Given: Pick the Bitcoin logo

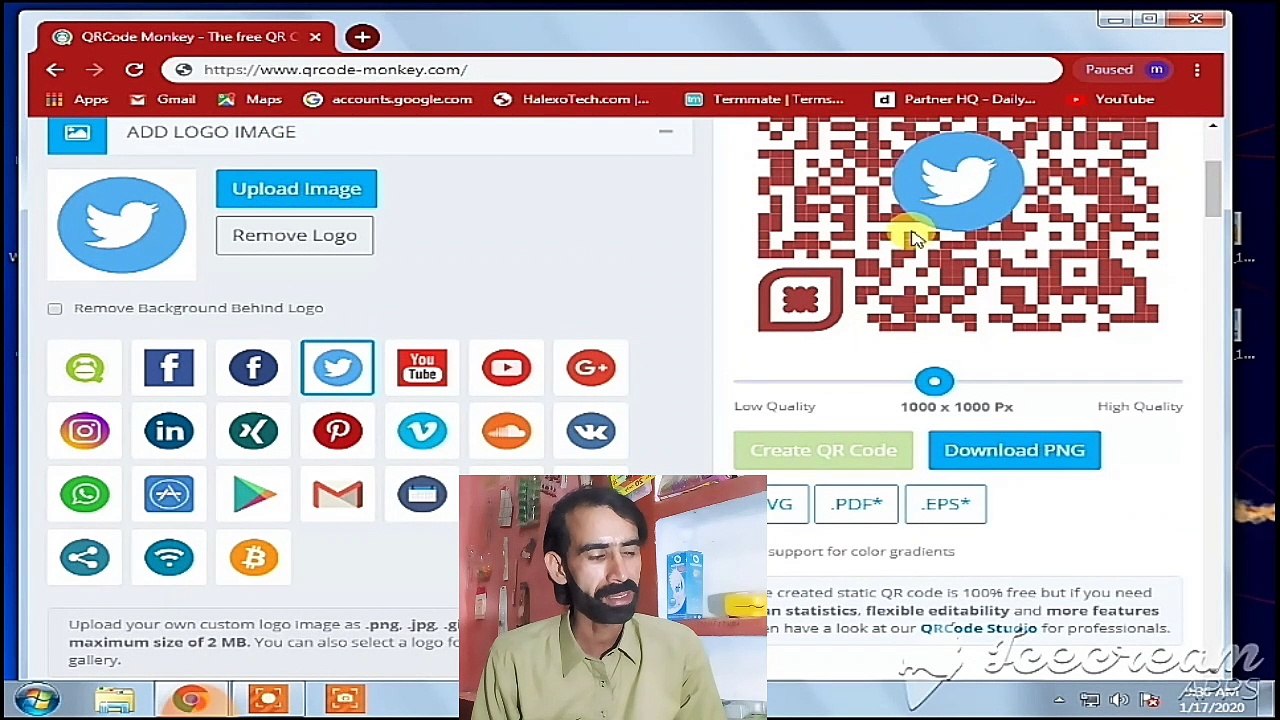Looking at the screenshot, I should tap(253, 557).
